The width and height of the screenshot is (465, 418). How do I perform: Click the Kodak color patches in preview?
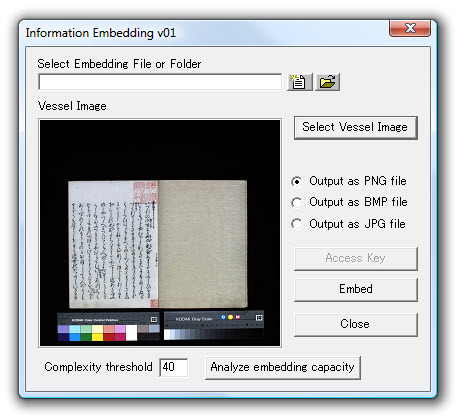pos(108,327)
